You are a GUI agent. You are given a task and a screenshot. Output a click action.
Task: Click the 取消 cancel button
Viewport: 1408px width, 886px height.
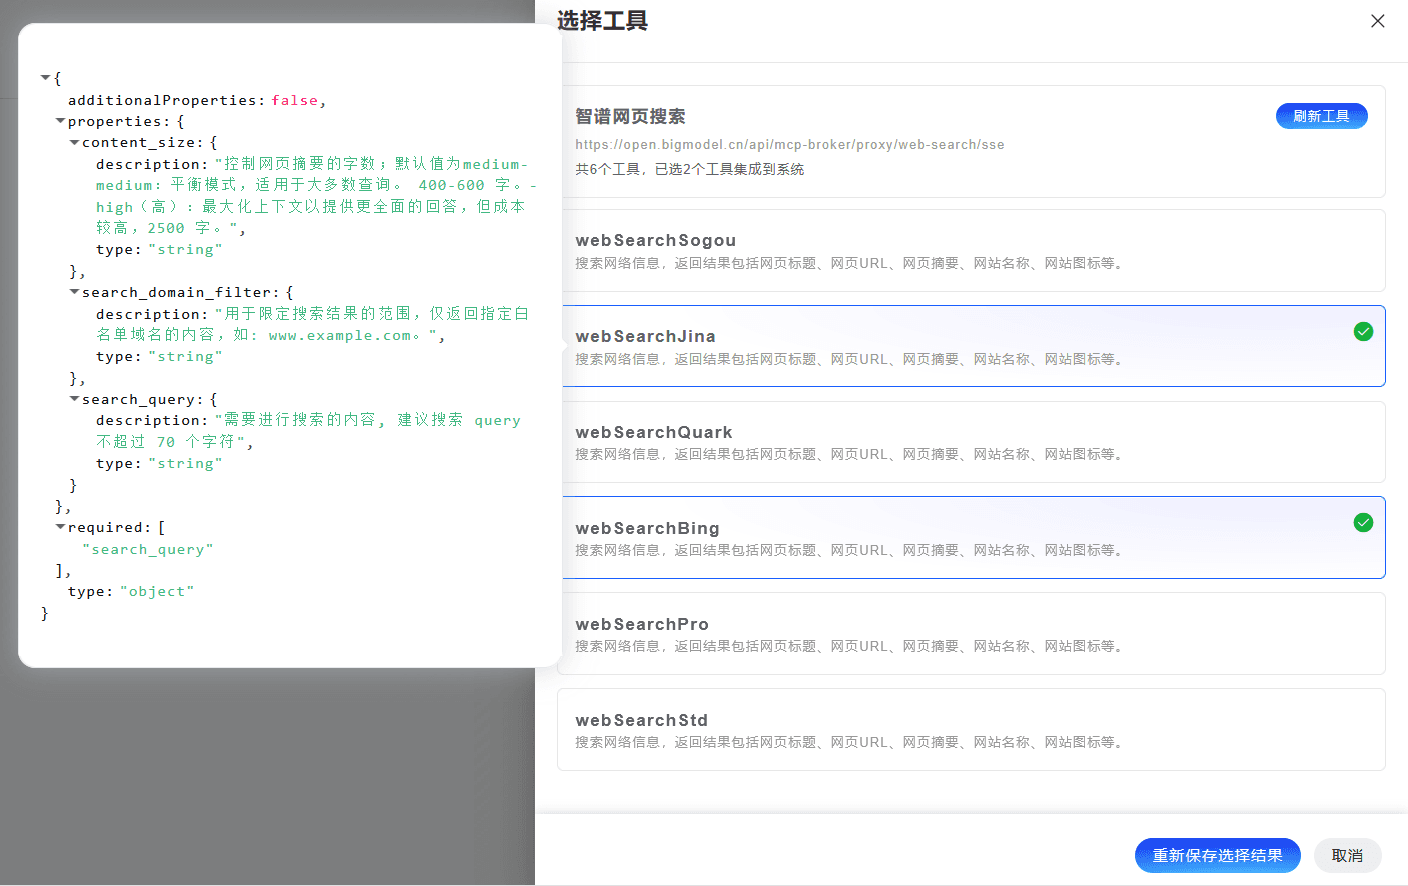(x=1347, y=855)
